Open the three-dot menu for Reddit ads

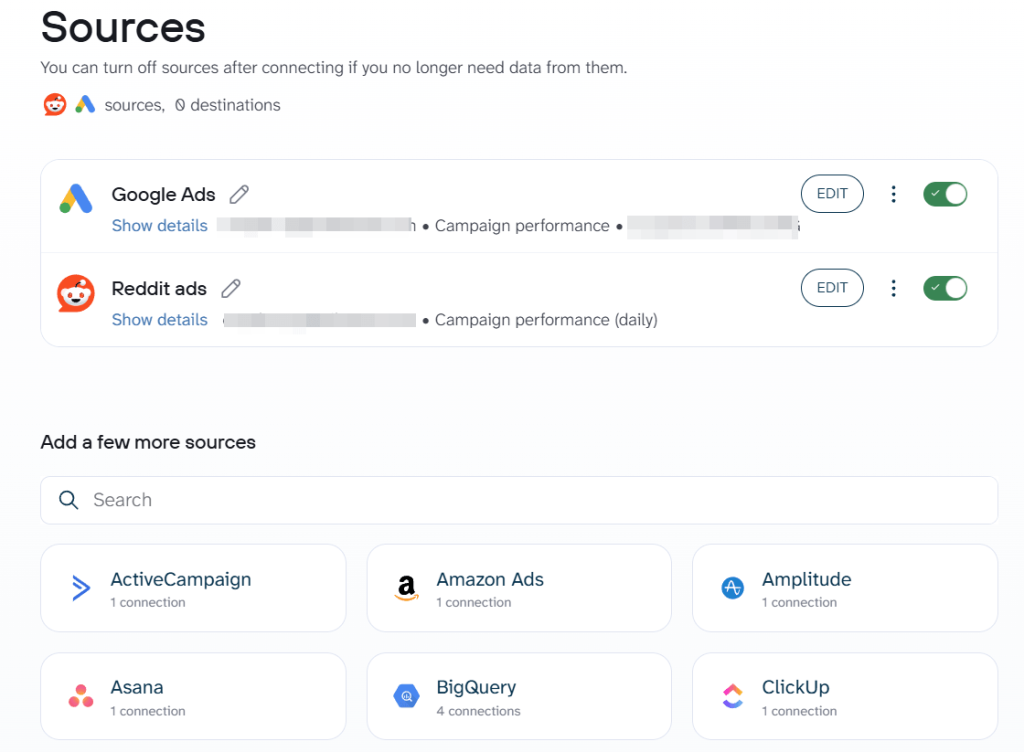point(893,287)
